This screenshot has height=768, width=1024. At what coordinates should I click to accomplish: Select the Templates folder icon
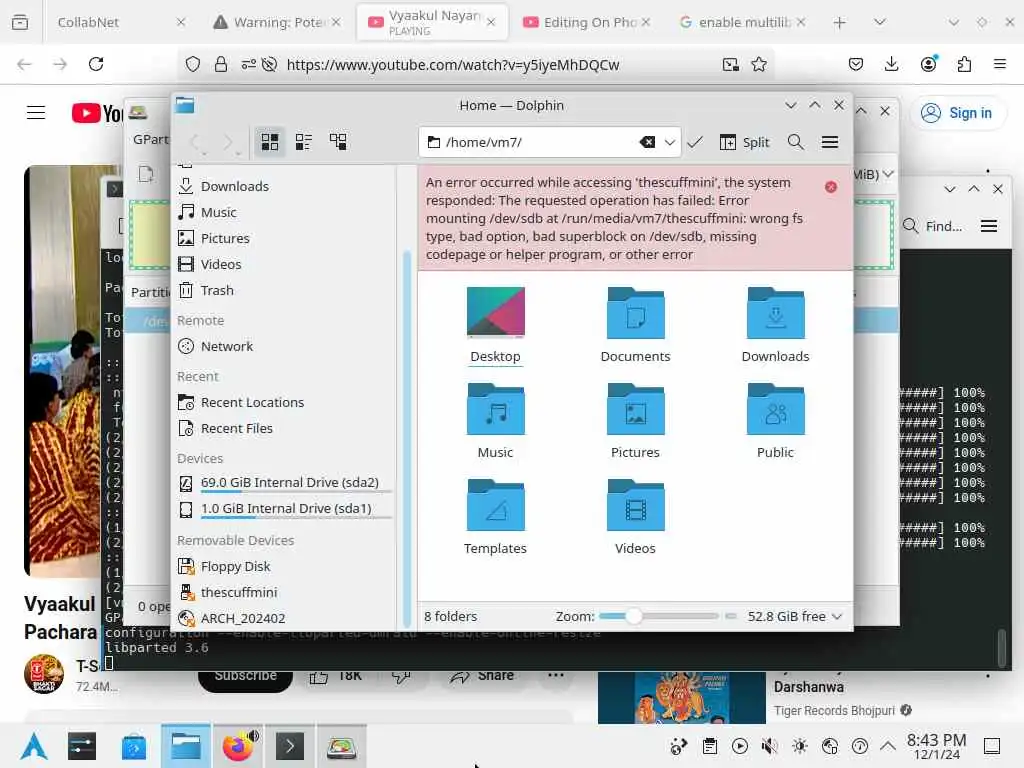tap(496, 517)
